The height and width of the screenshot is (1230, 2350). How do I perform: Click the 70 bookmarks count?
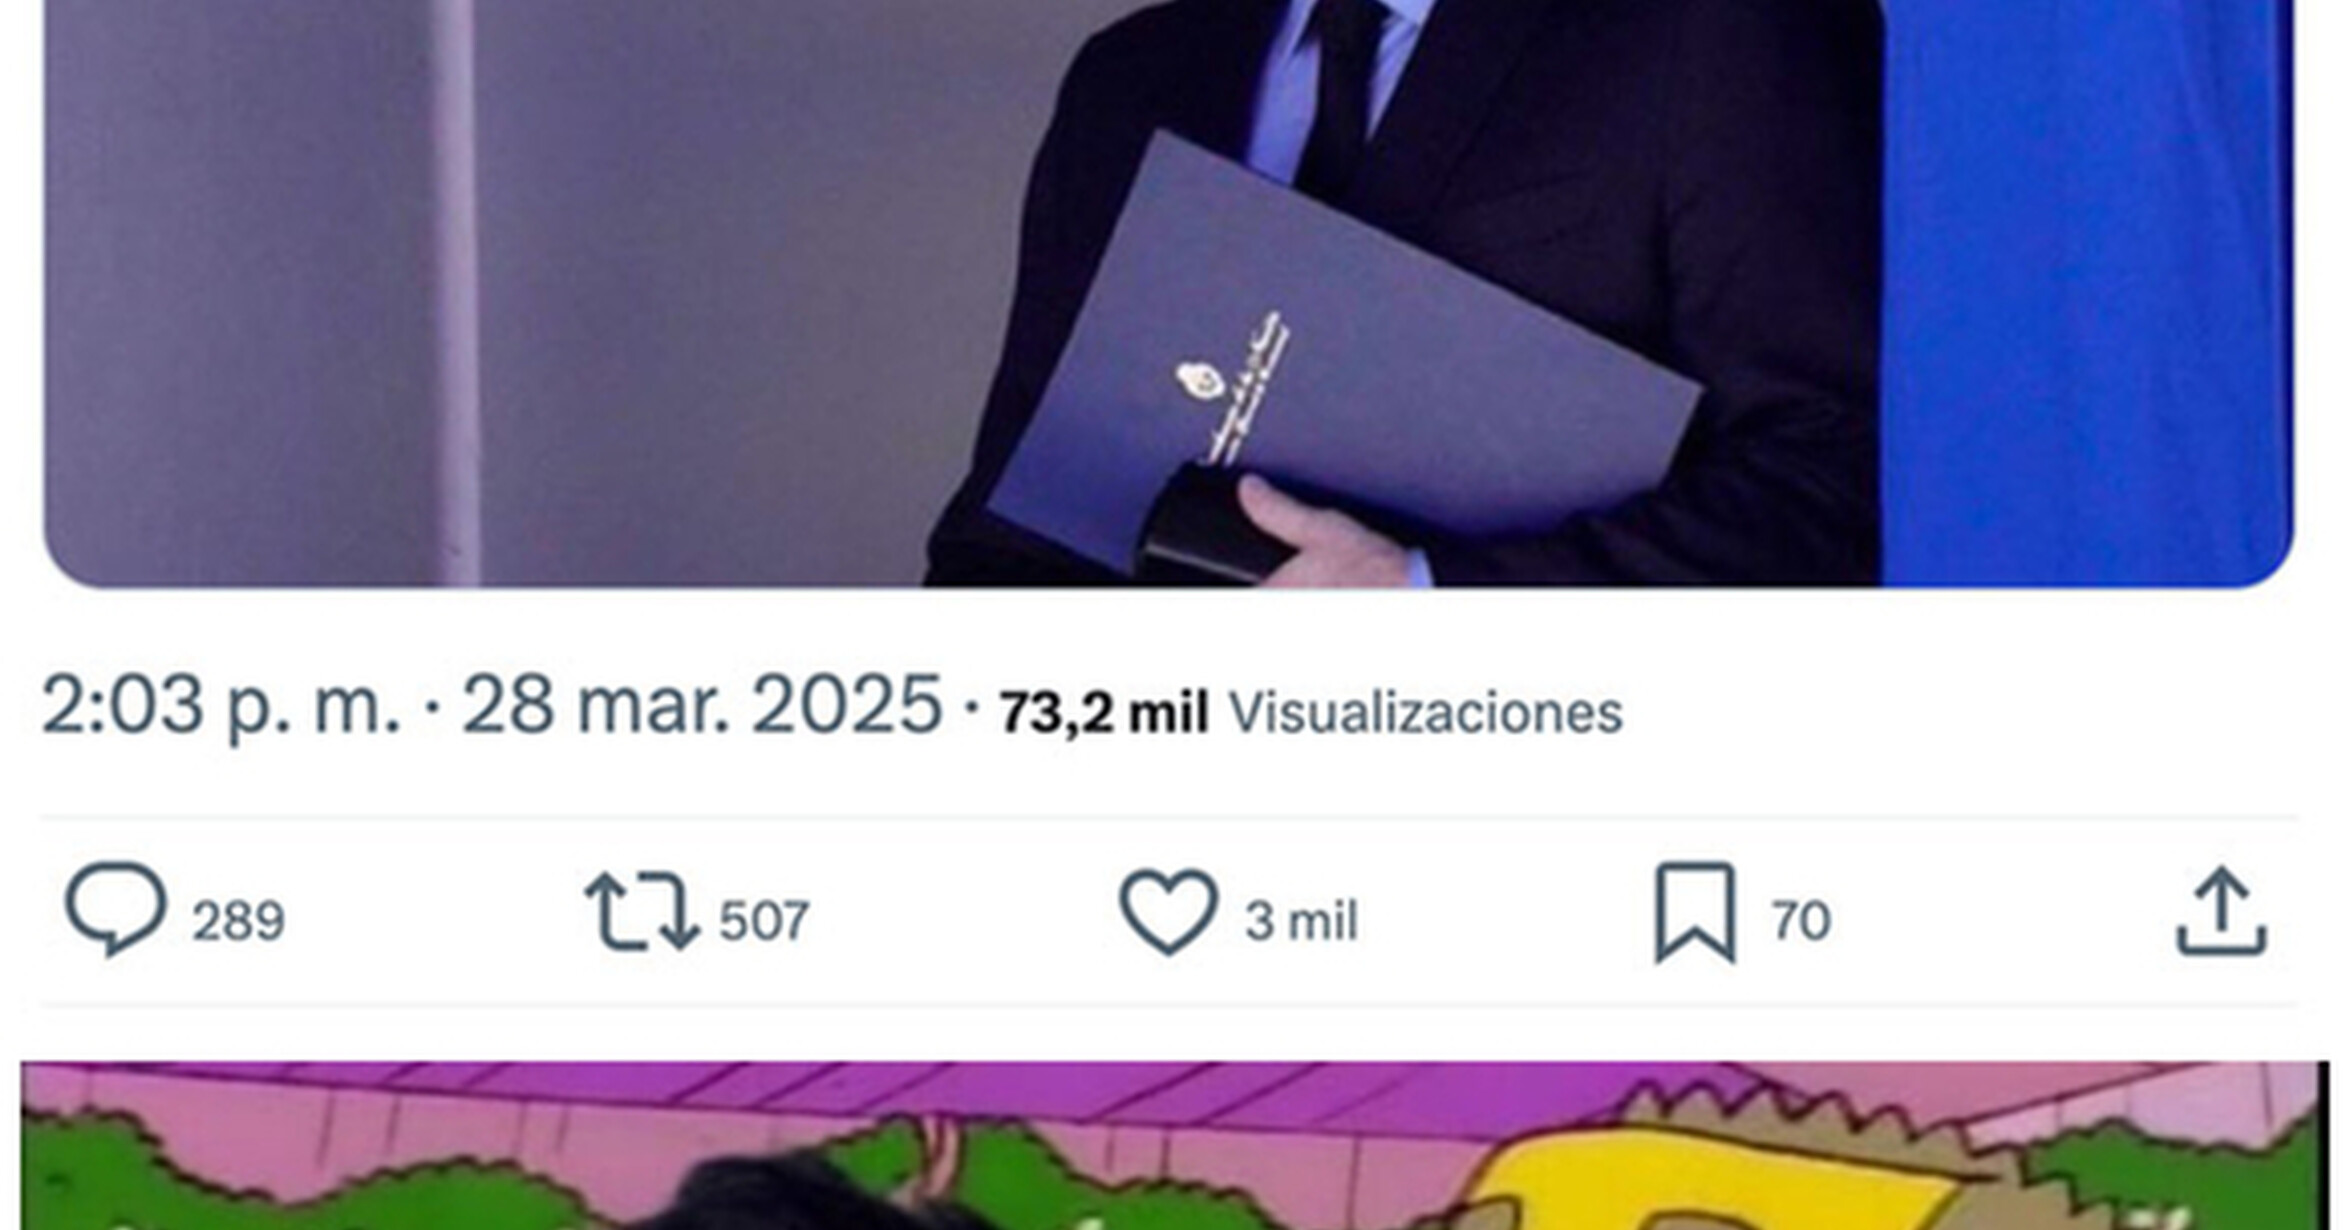1801,921
